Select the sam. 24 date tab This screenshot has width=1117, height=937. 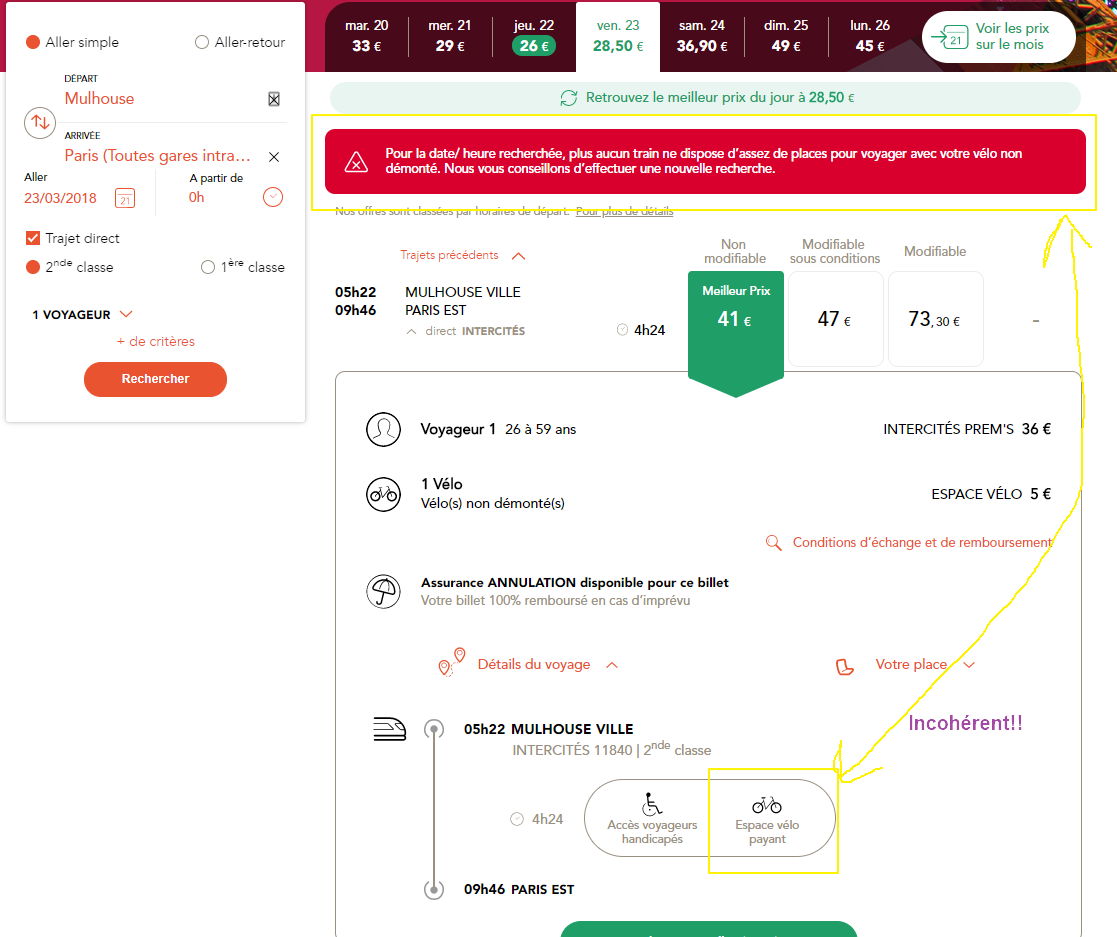point(702,36)
